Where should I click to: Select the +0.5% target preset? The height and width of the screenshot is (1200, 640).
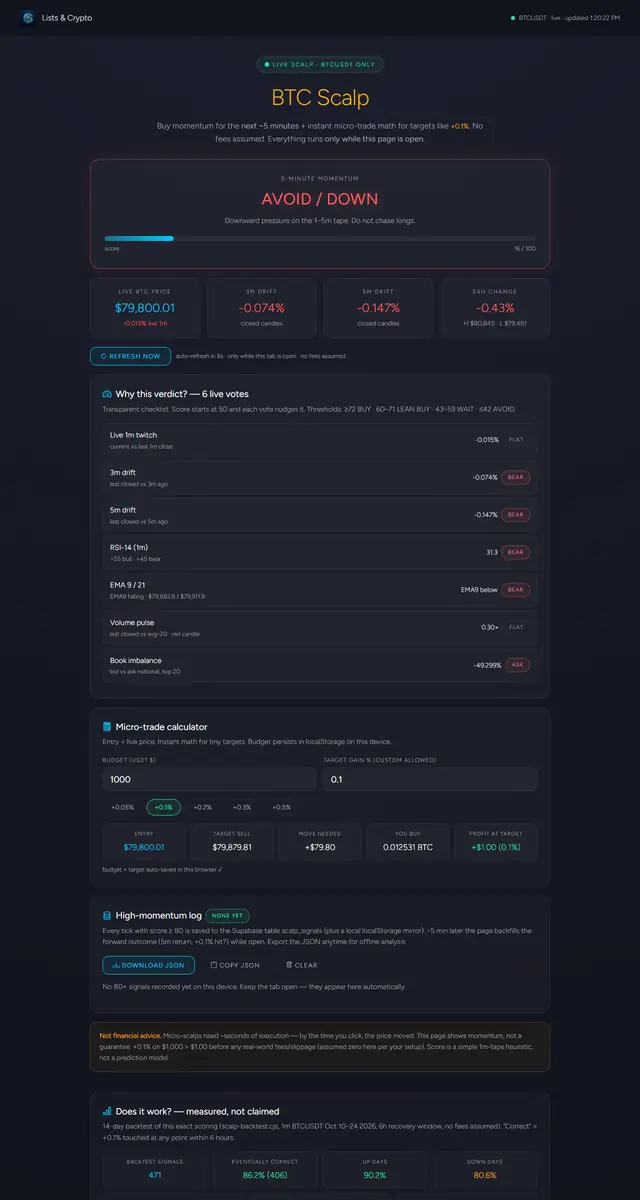[281, 807]
